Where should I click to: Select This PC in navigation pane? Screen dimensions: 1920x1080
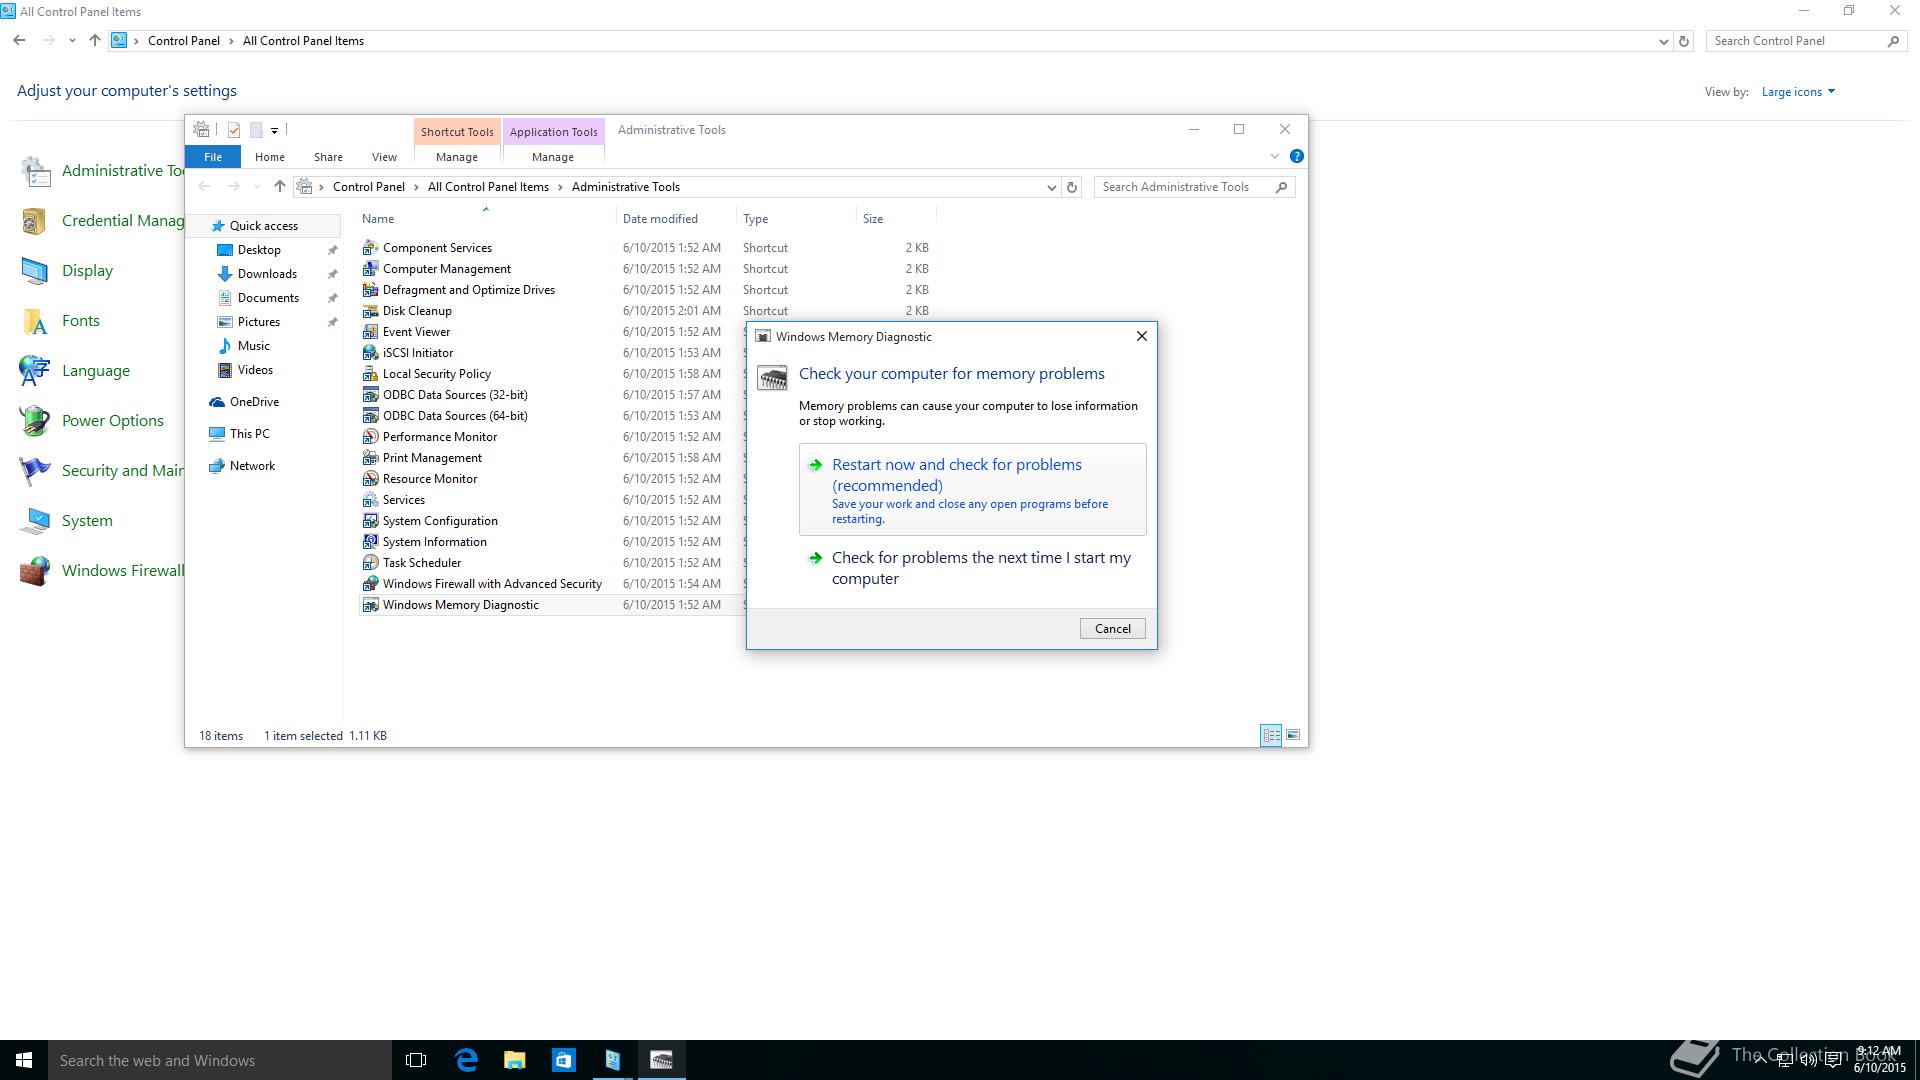pyautogui.click(x=249, y=434)
